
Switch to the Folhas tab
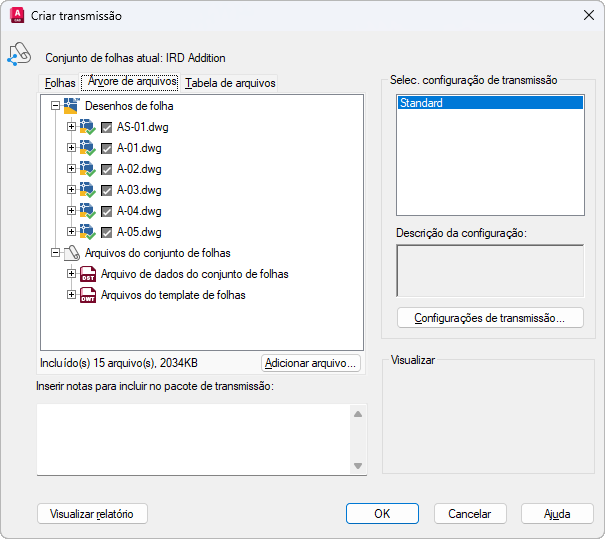tap(60, 83)
